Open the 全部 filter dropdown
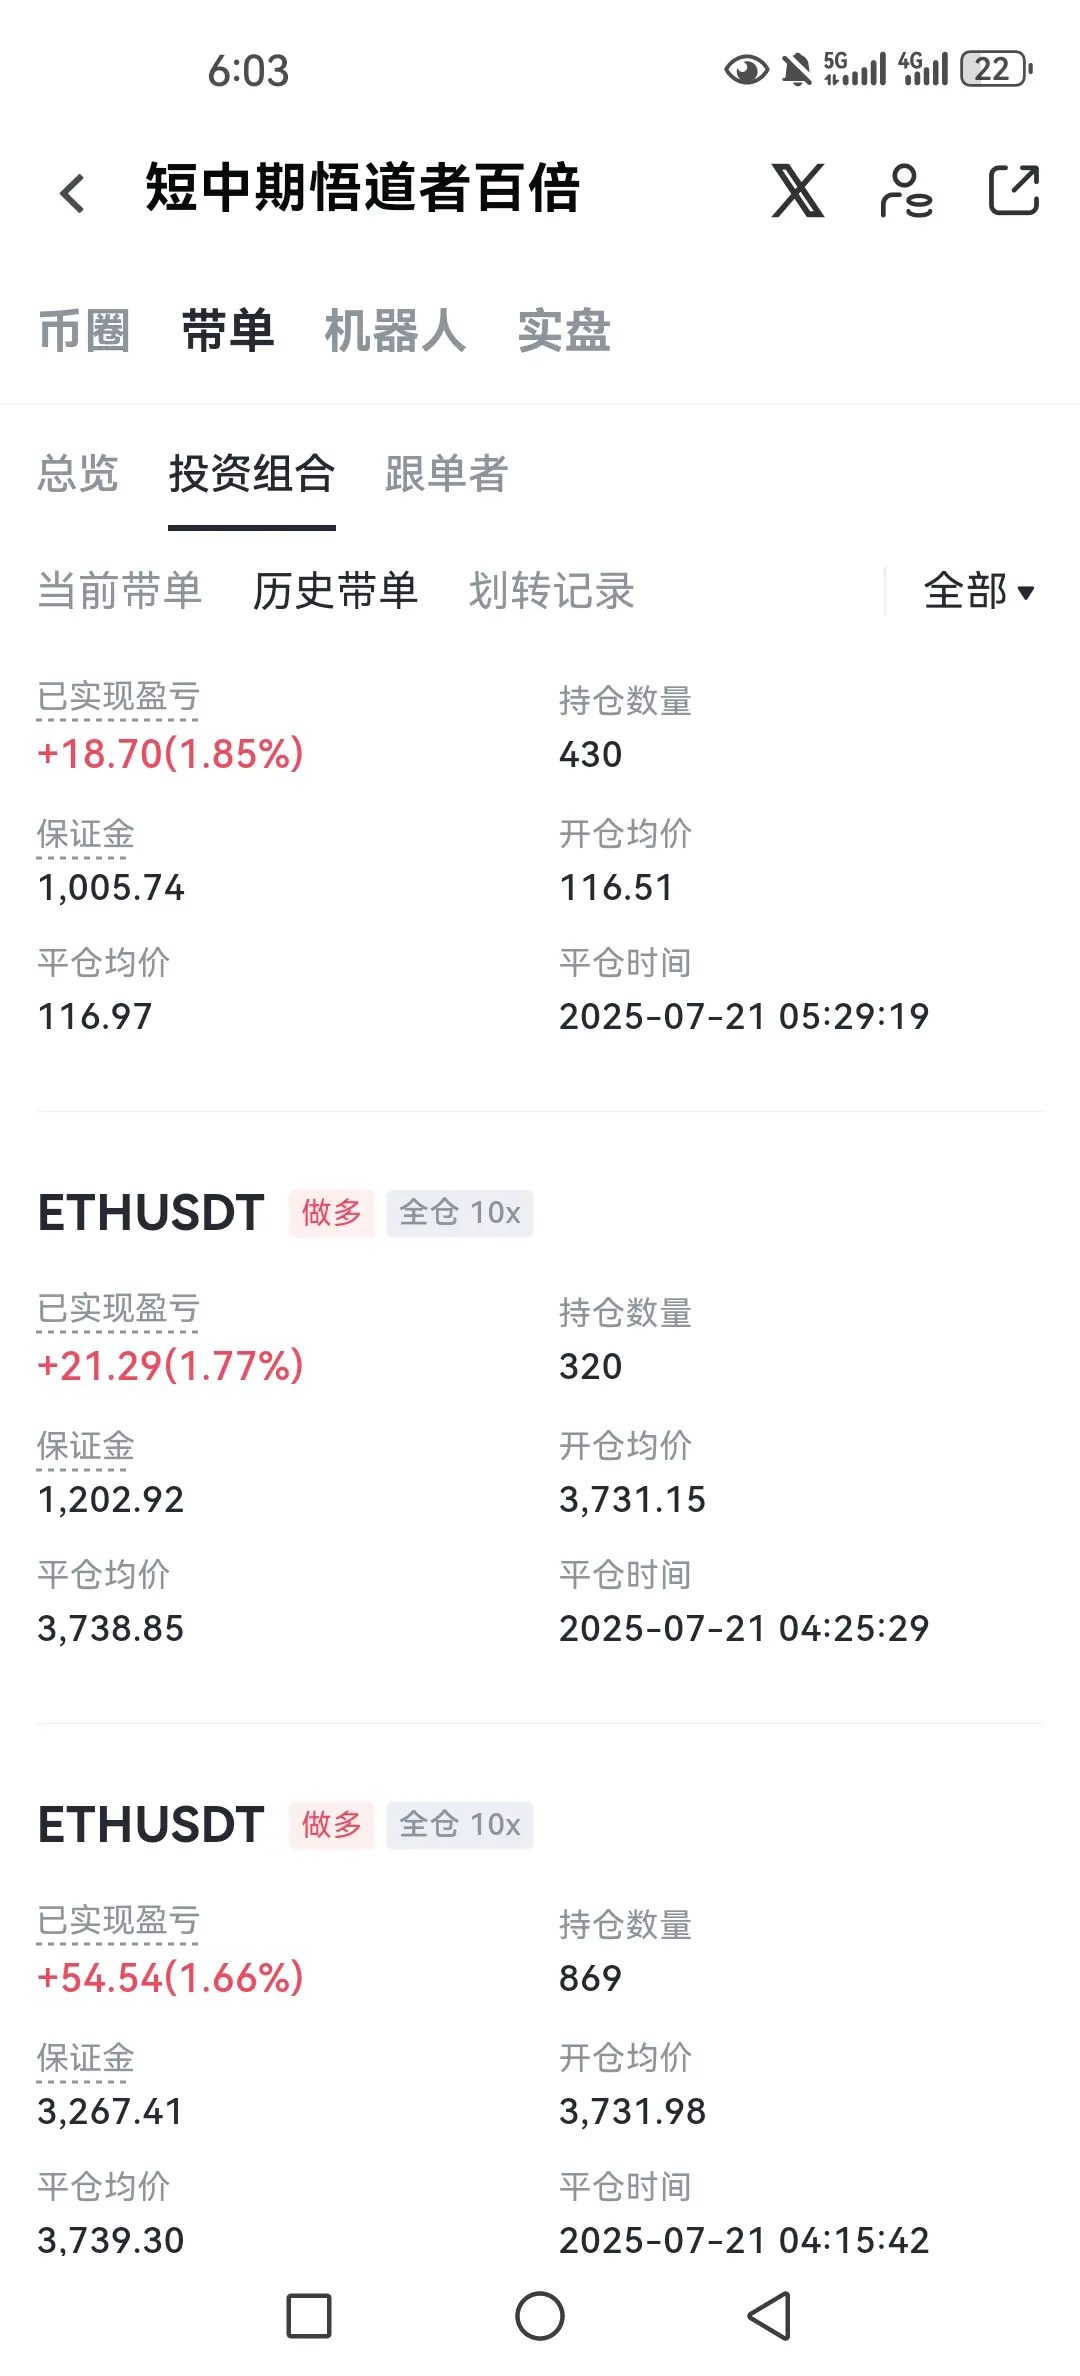Screen dimensions: 1080x2376 click(978, 591)
